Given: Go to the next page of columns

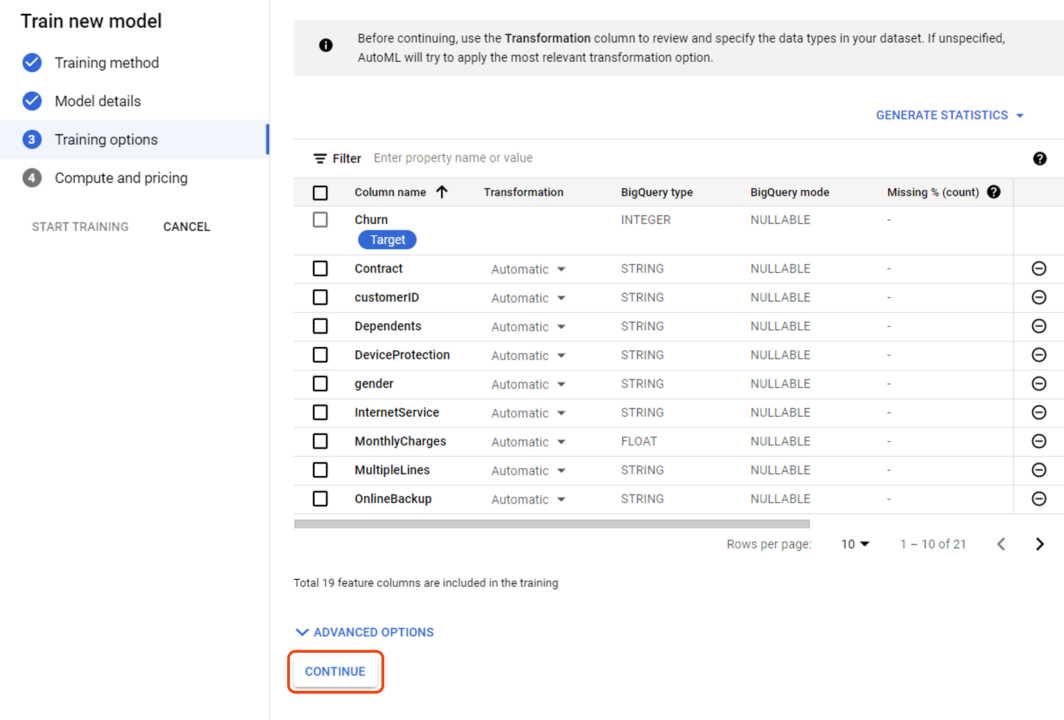Looking at the screenshot, I should (1039, 544).
